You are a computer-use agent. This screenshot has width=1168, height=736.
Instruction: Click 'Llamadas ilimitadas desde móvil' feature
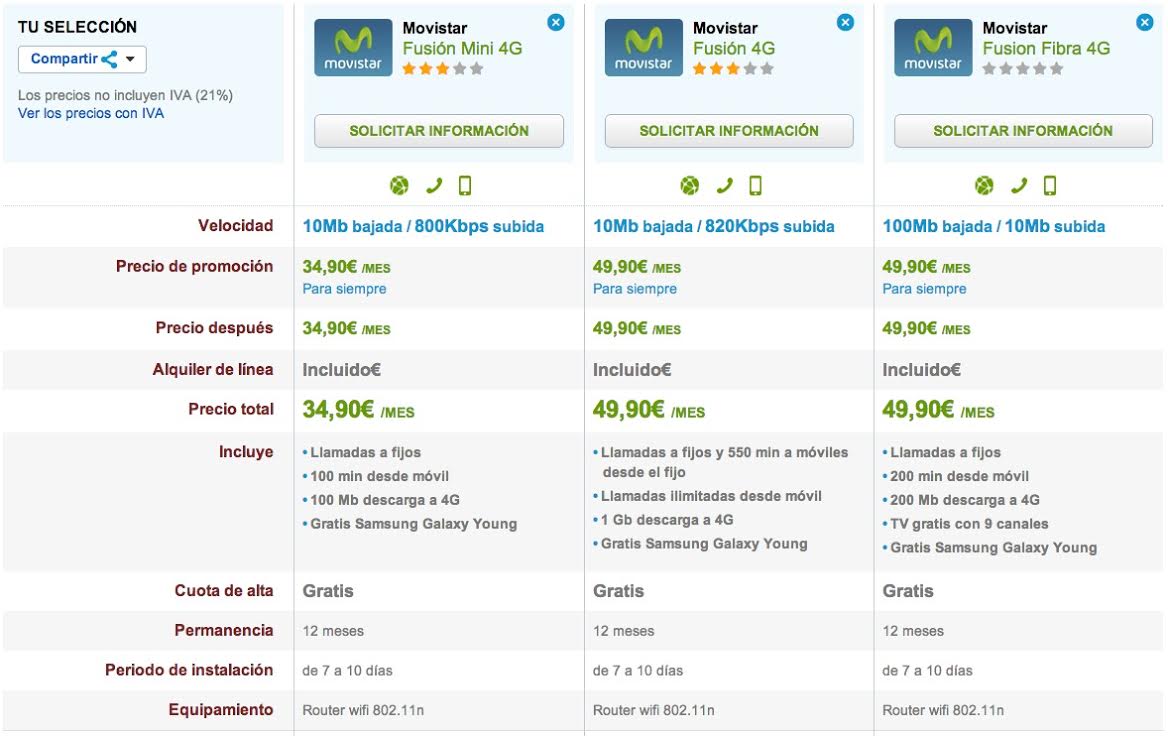711,496
